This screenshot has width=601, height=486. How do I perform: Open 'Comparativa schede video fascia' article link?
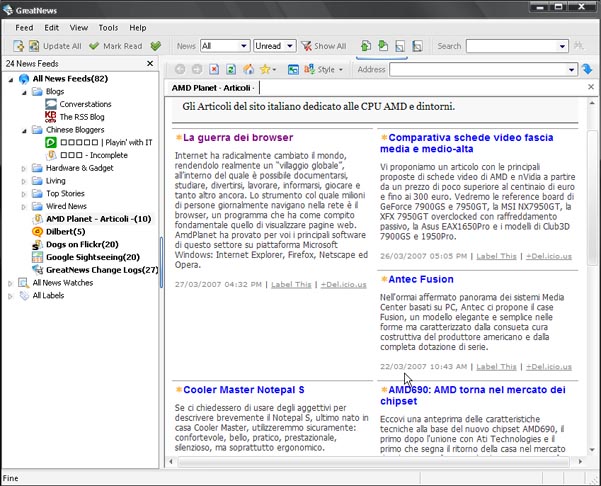[x=466, y=143]
